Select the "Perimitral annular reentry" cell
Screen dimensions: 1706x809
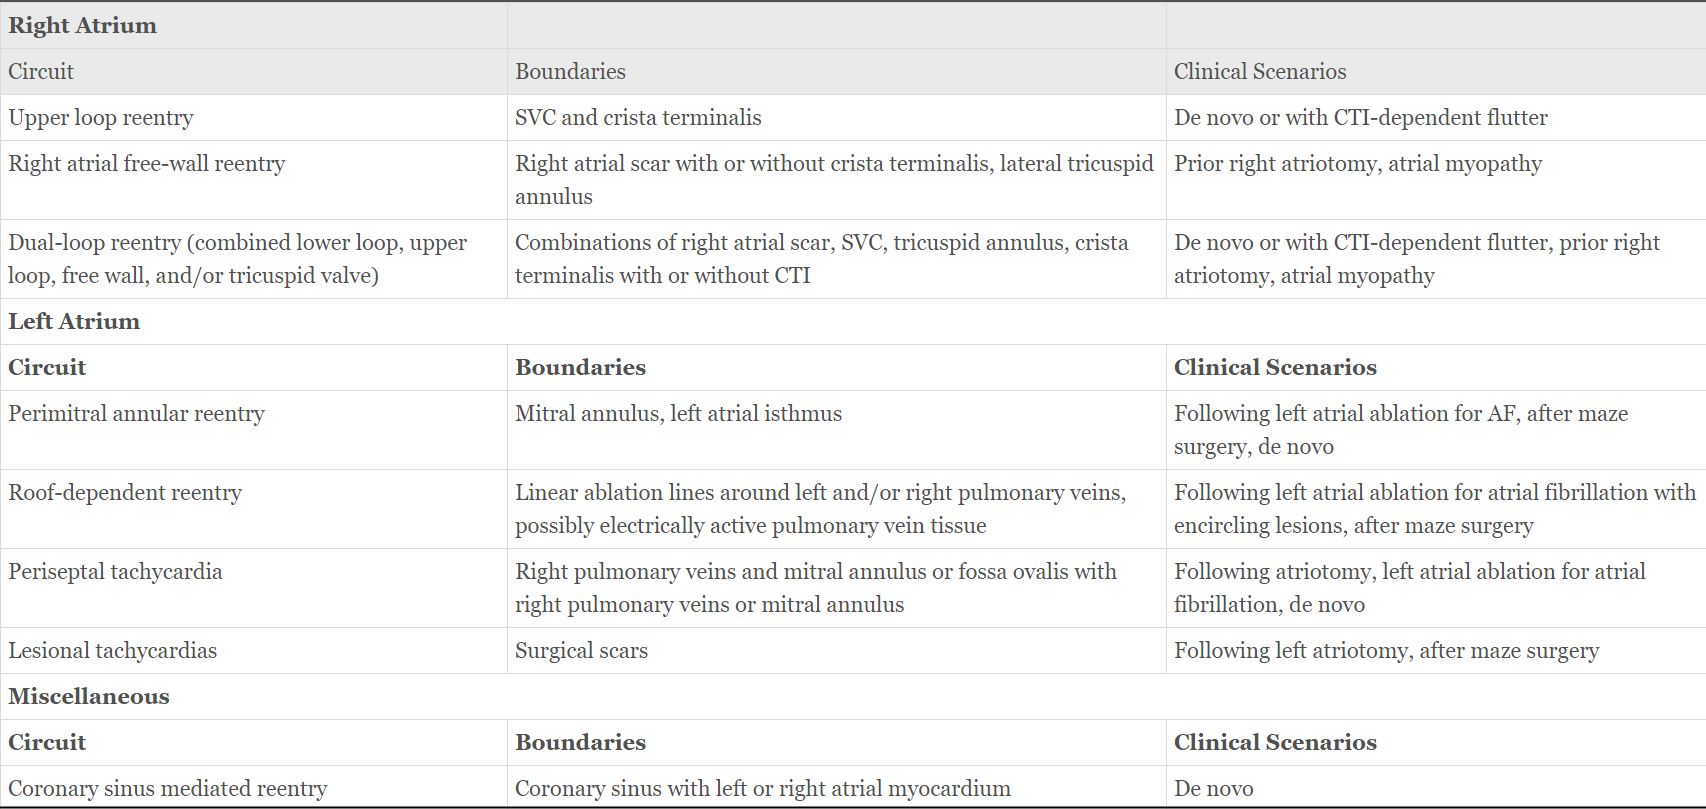137,413
